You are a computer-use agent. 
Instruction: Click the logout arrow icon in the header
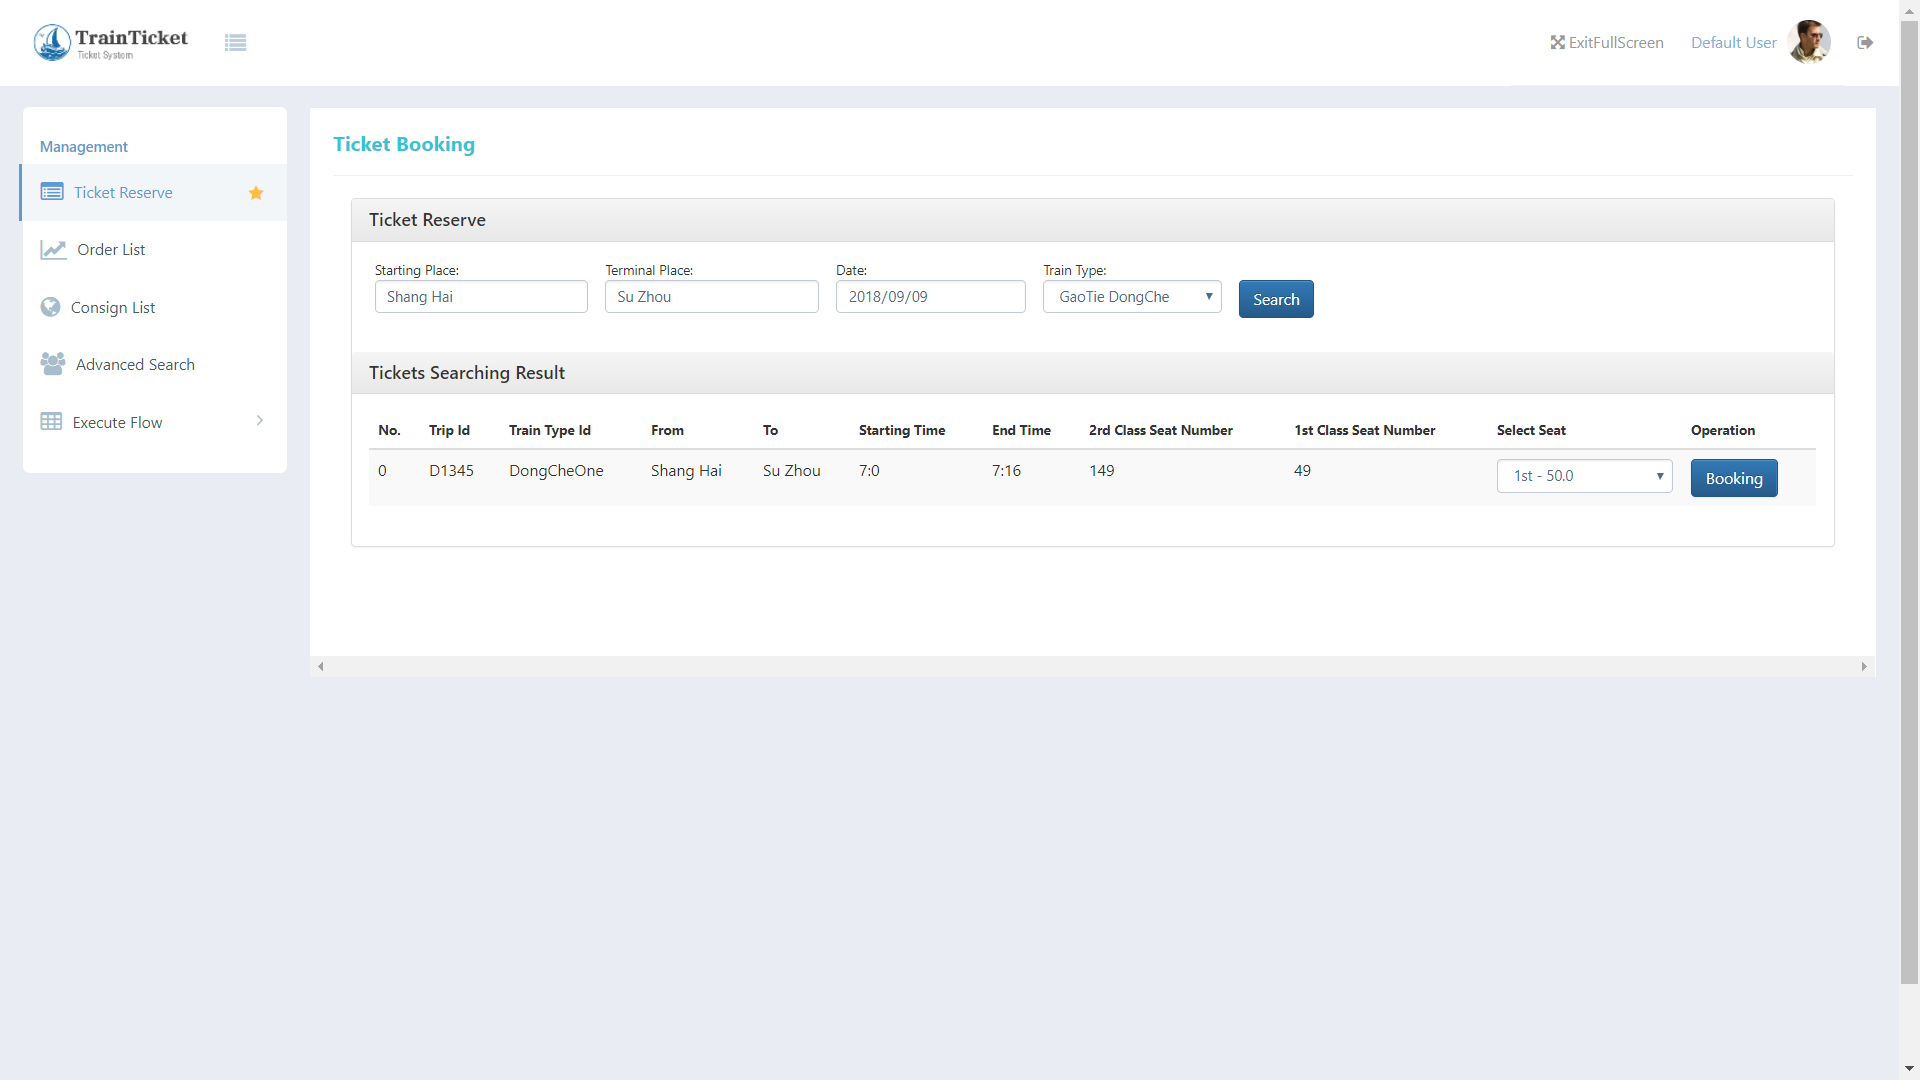coord(1865,42)
